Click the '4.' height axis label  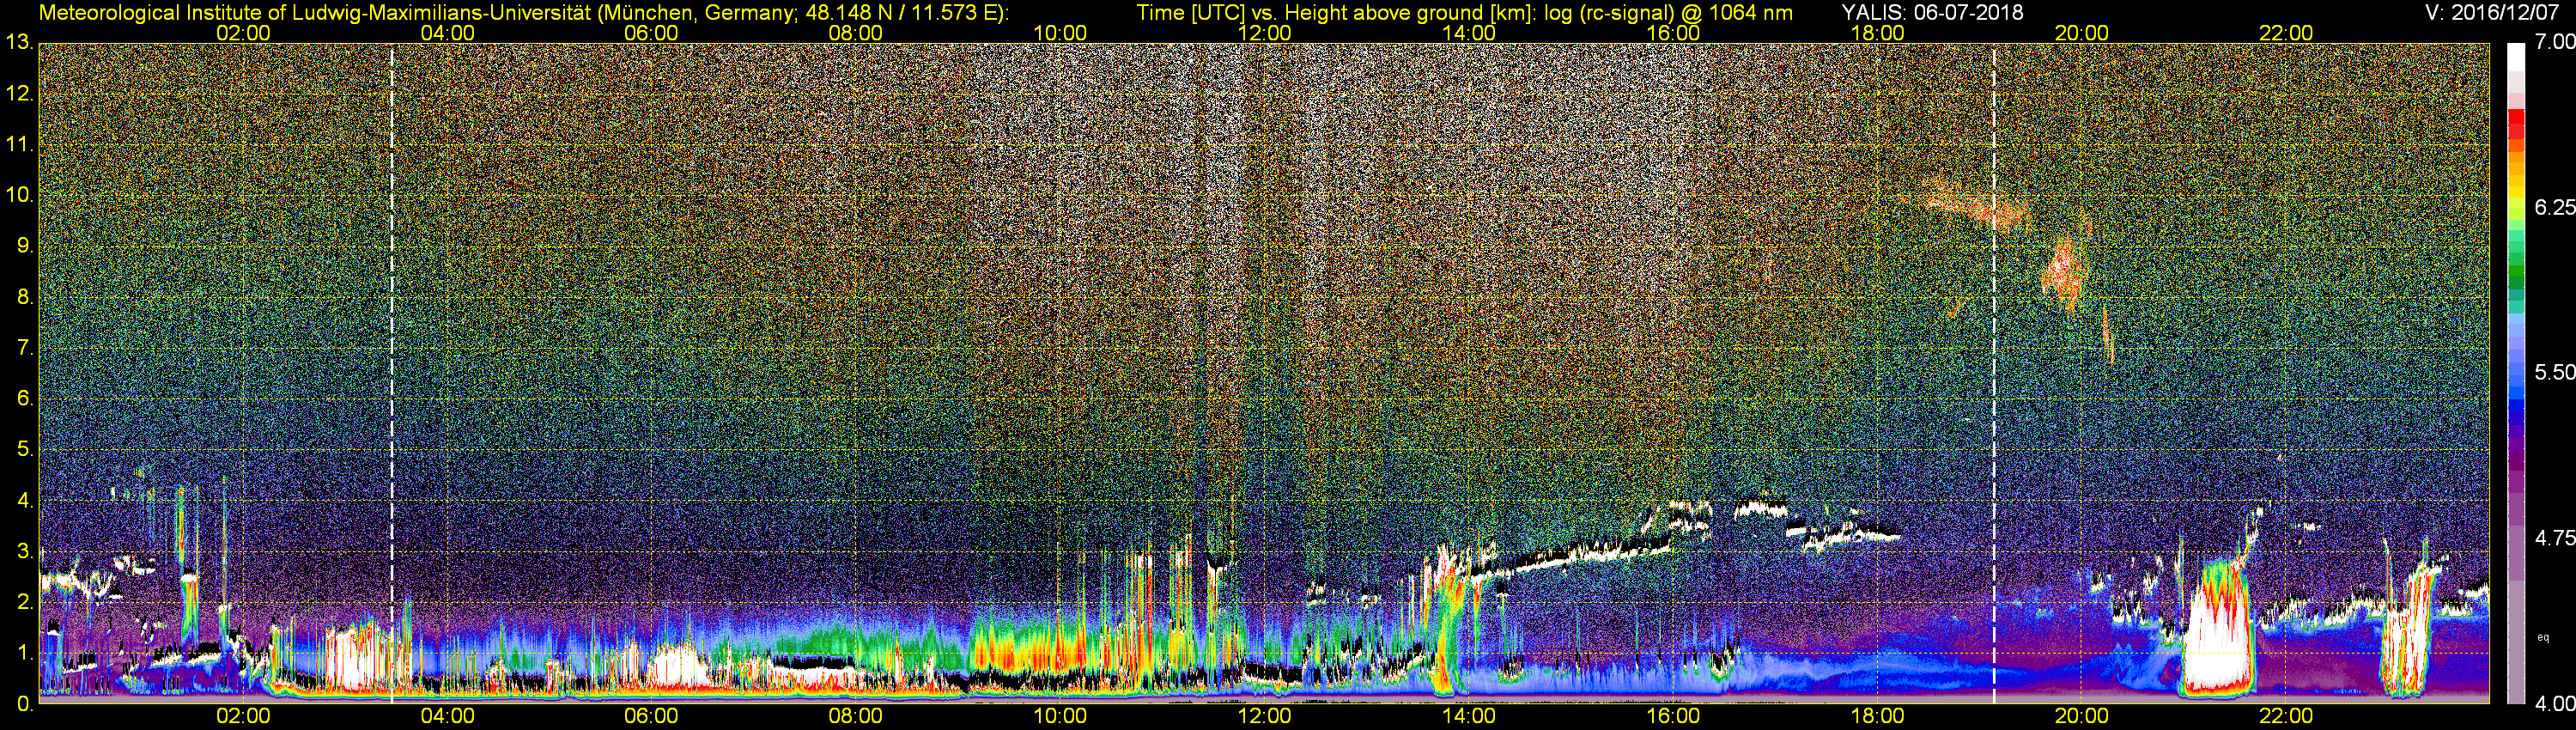(x=24, y=500)
